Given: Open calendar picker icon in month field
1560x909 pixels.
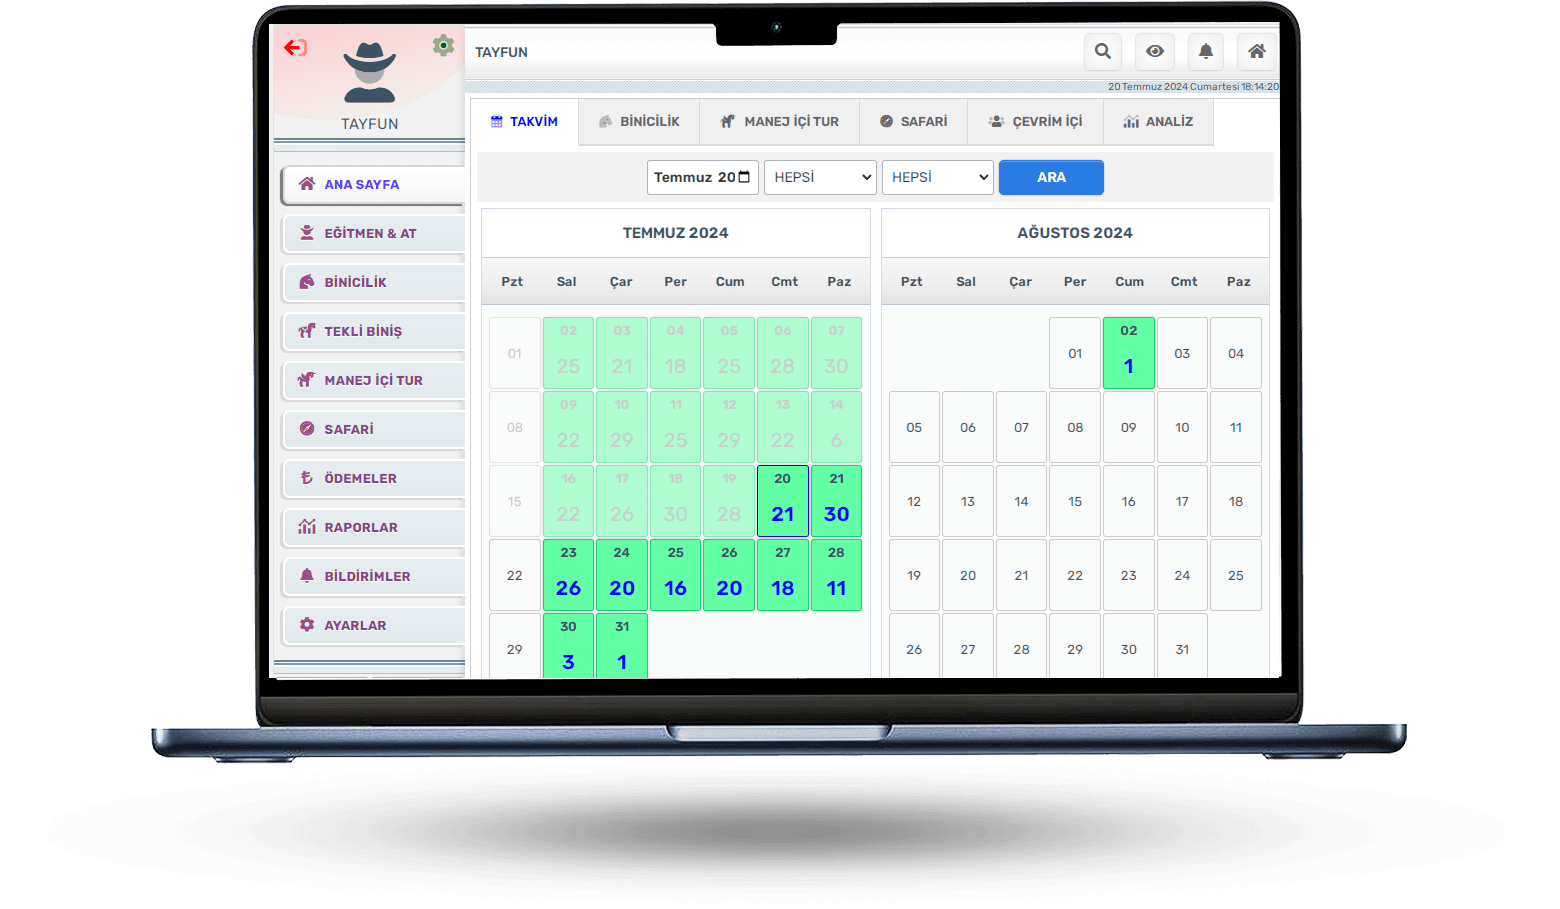Looking at the screenshot, I should pyautogui.click(x=744, y=177).
